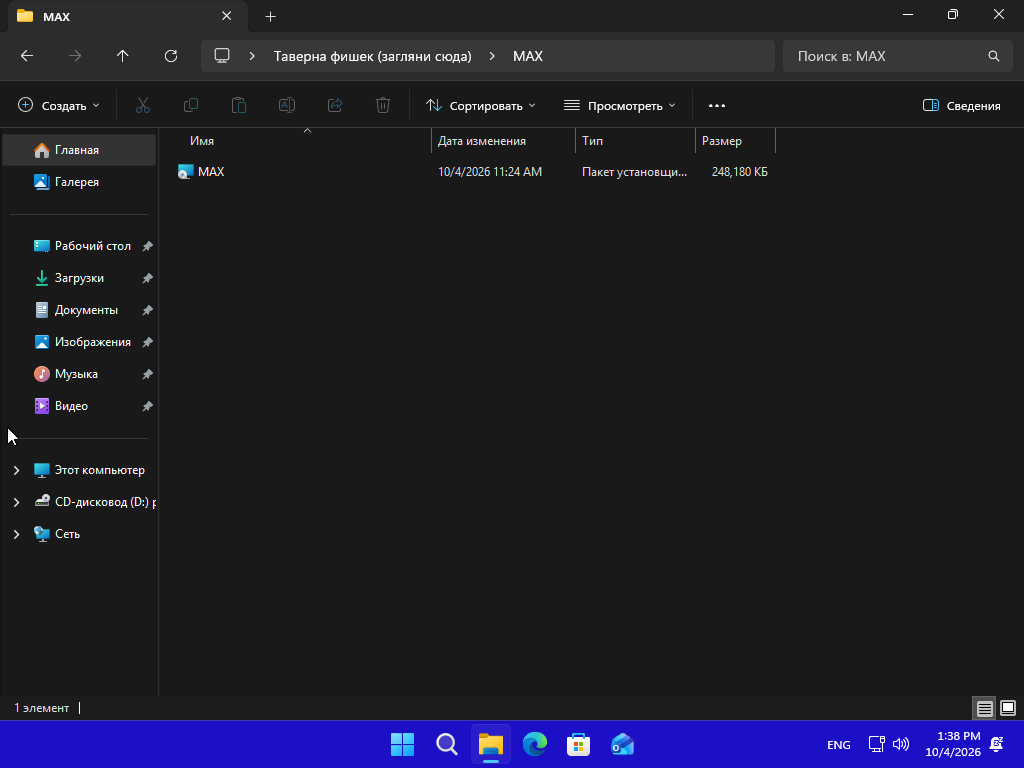Open the three-dots more options menu

[716, 105]
